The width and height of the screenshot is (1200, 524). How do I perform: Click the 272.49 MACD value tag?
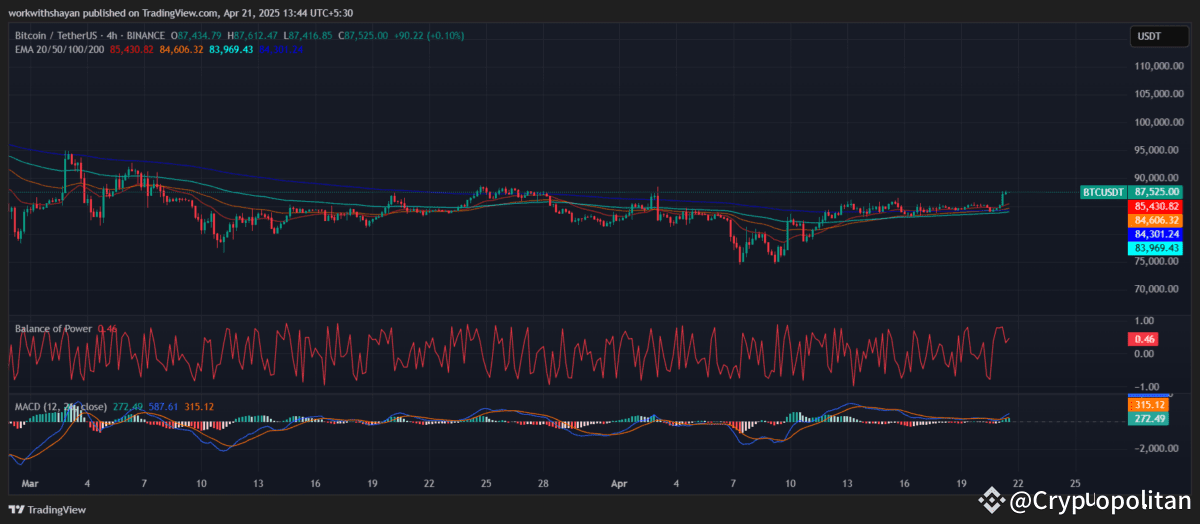tap(1146, 419)
